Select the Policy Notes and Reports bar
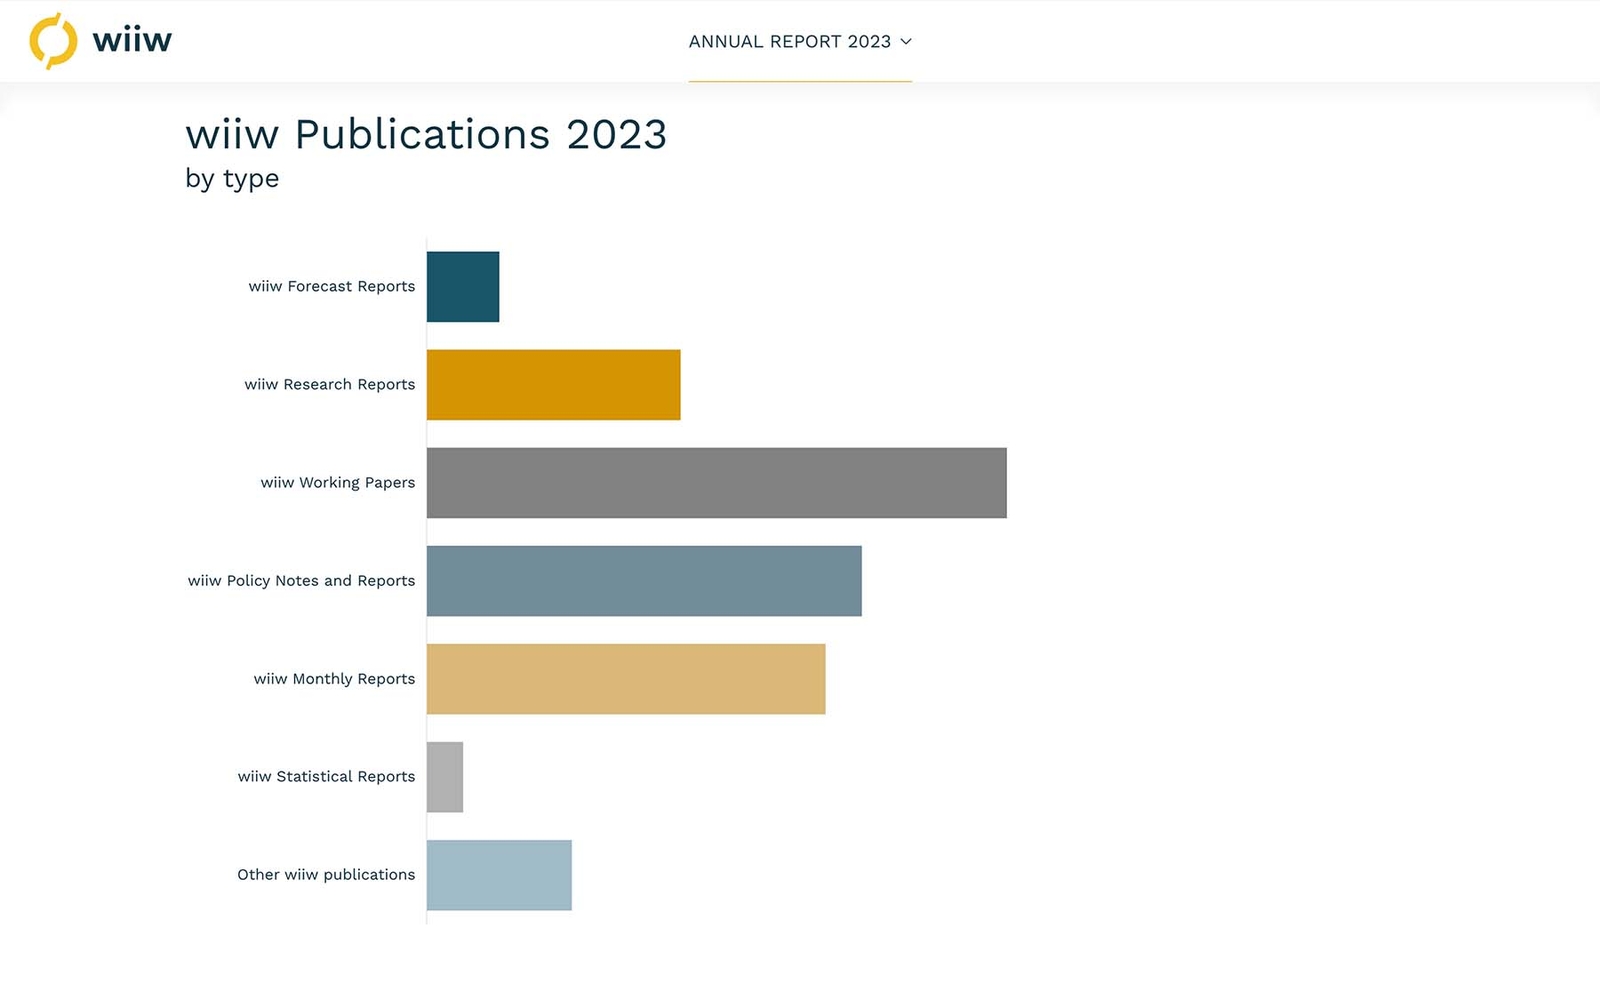Screen dimensions: 1600x1000 point(644,581)
